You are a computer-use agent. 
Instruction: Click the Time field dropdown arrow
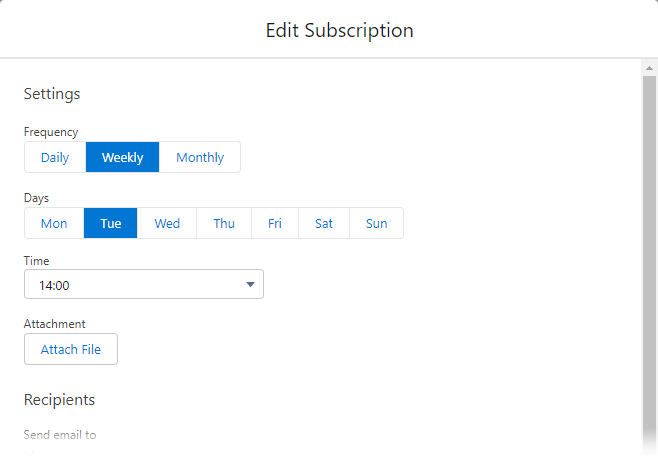coord(250,285)
